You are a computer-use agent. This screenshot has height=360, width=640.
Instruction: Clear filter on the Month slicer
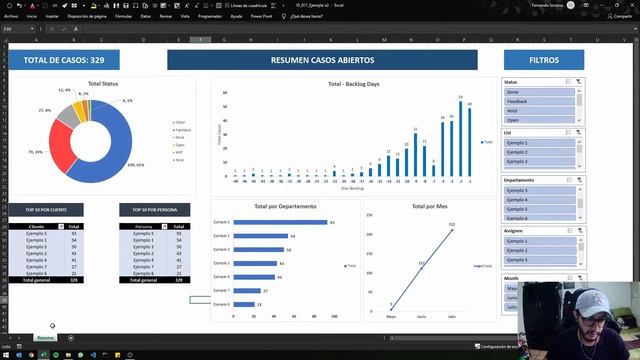[x=580, y=278]
